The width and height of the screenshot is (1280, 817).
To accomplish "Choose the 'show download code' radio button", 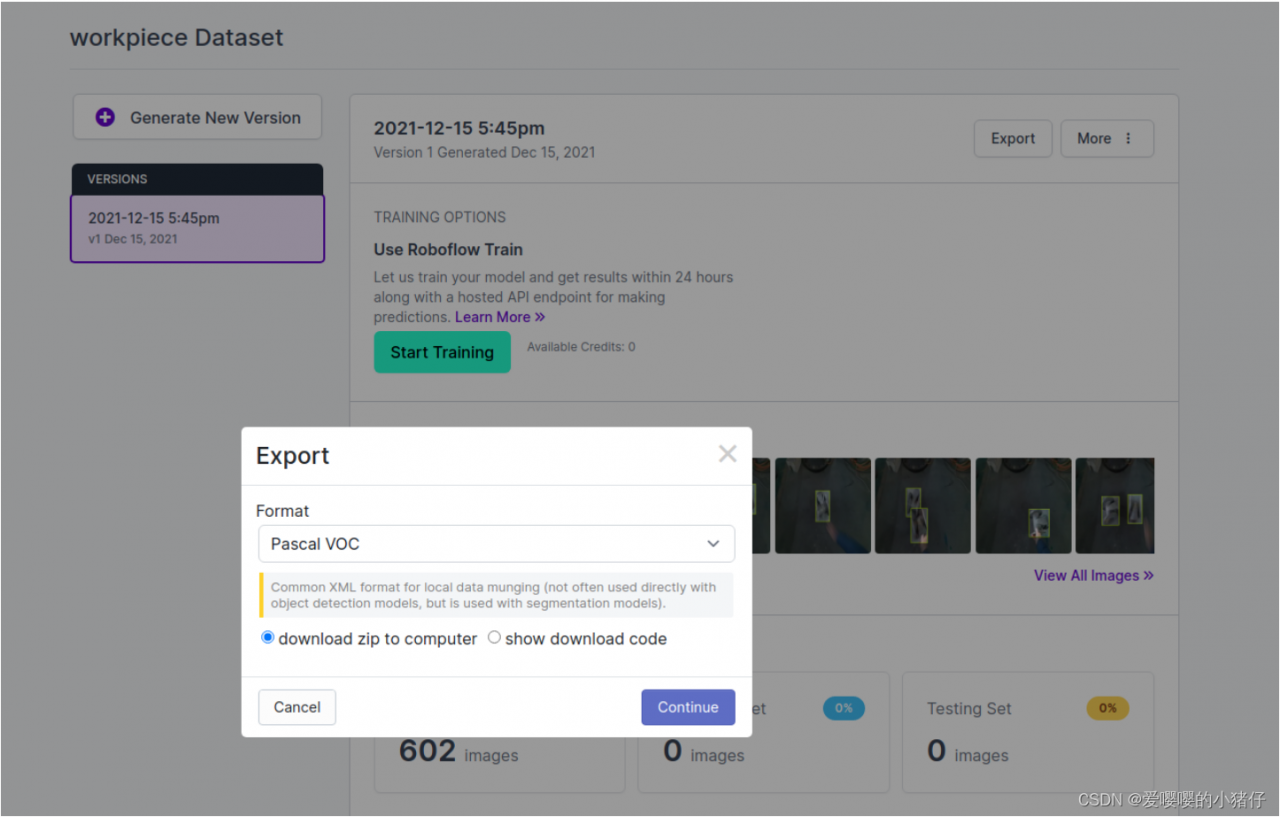I will coord(494,638).
